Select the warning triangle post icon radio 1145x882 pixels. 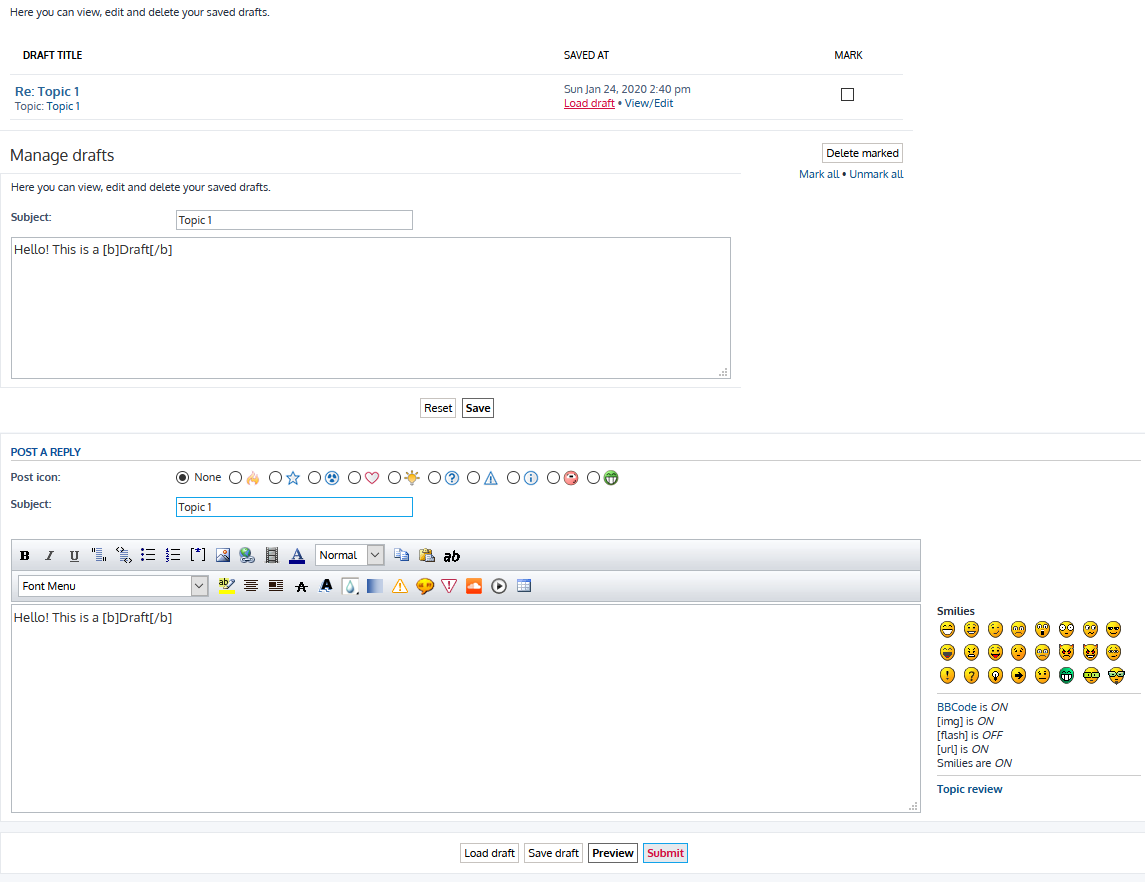tap(473, 478)
